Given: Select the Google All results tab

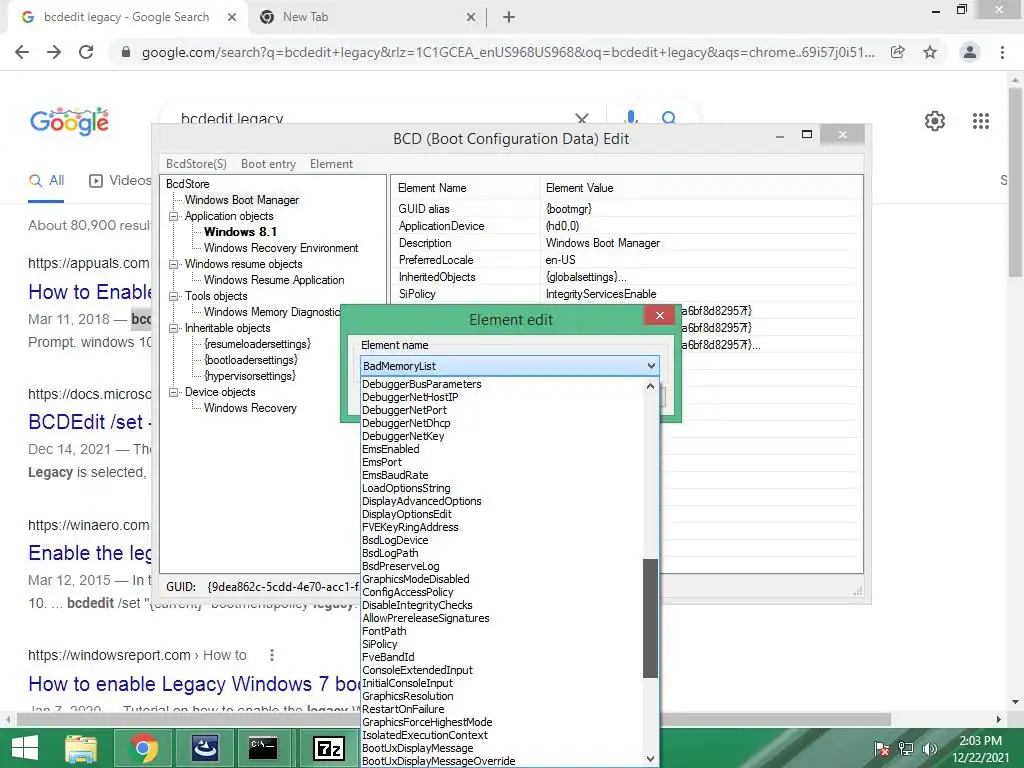Looking at the screenshot, I should (x=46, y=181).
